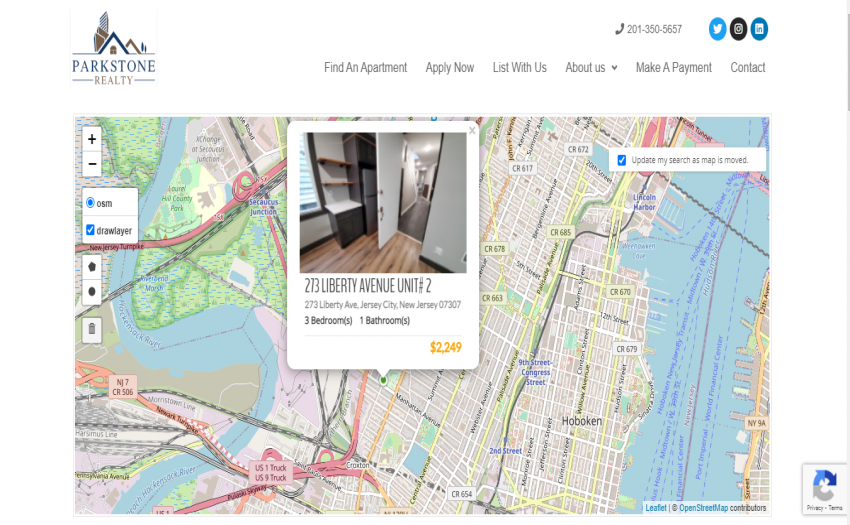This screenshot has width=850, height=525.
Task: Zoom in on the map
Action: (92, 140)
